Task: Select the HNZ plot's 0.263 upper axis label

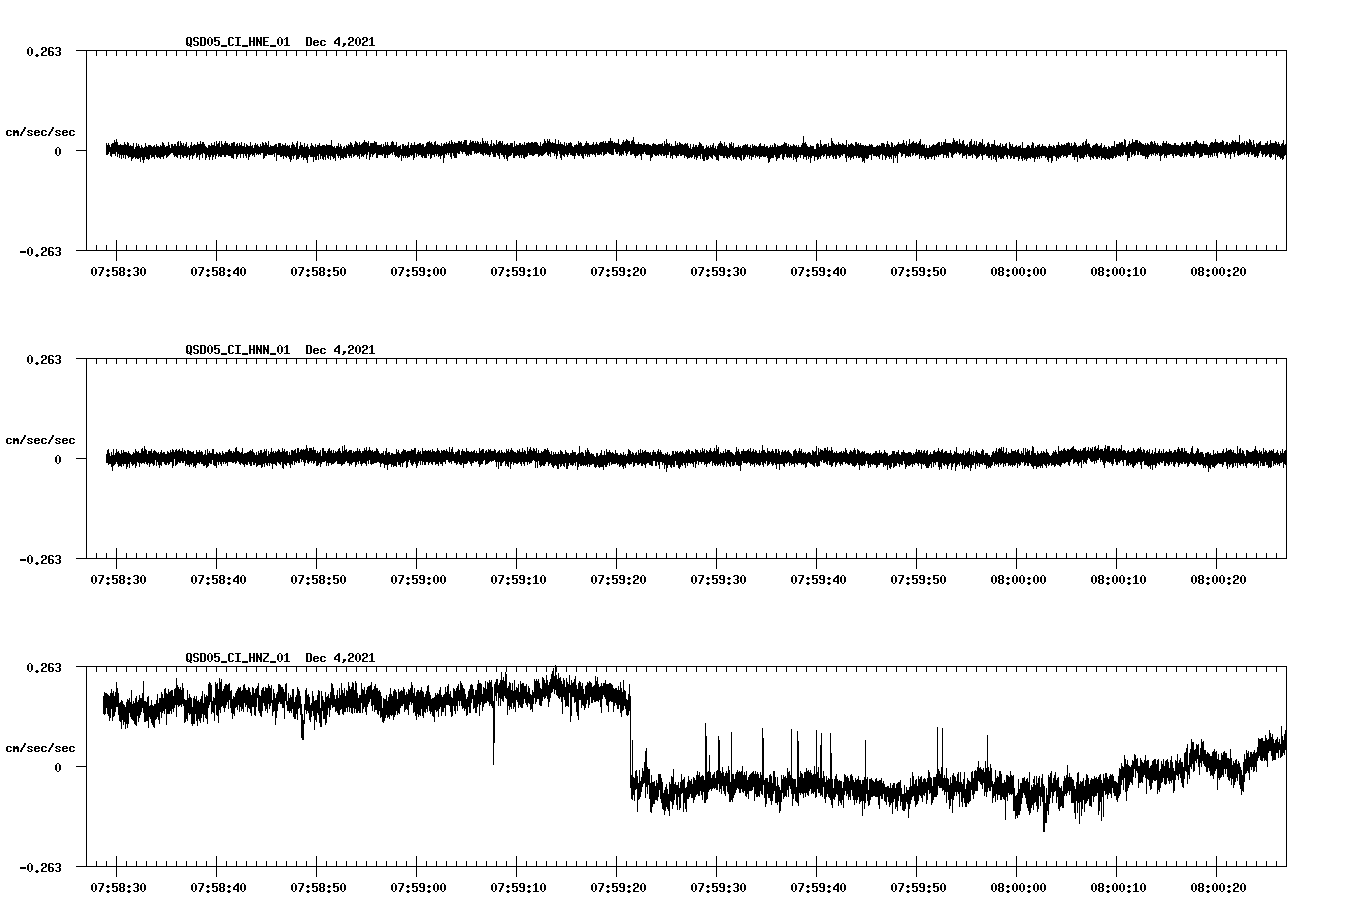Action: [43, 667]
